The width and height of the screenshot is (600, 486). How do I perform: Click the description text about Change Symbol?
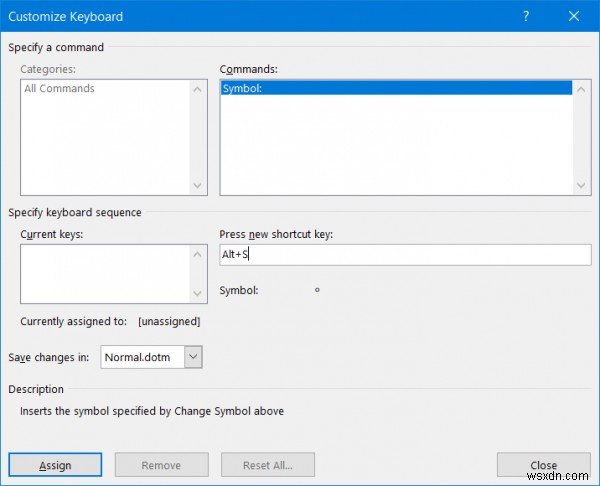coord(152,411)
